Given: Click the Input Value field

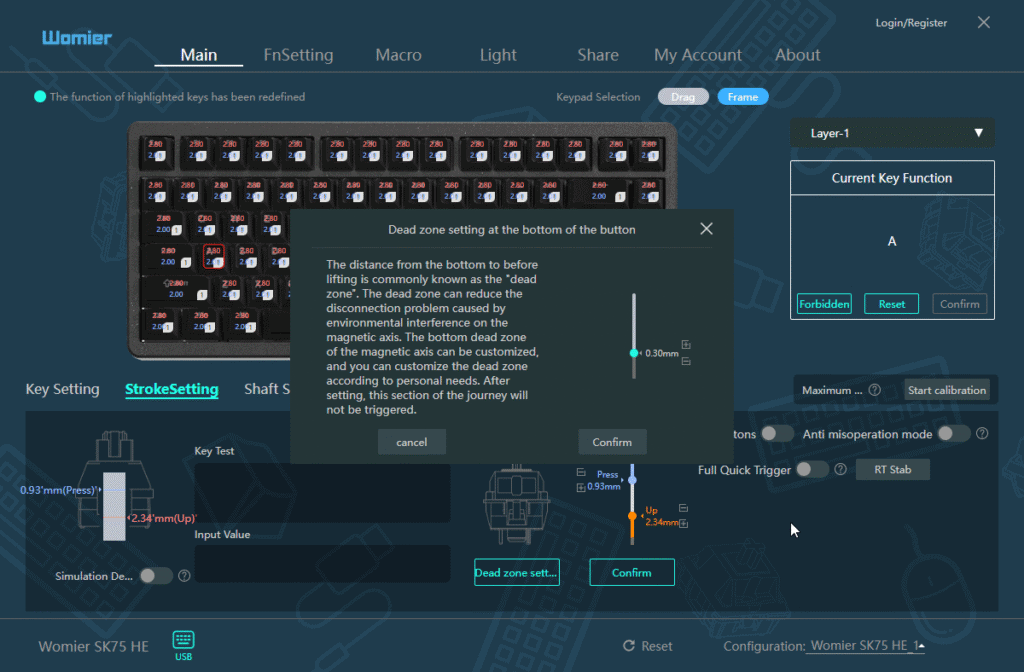Looking at the screenshot, I should click(x=322, y=563).
